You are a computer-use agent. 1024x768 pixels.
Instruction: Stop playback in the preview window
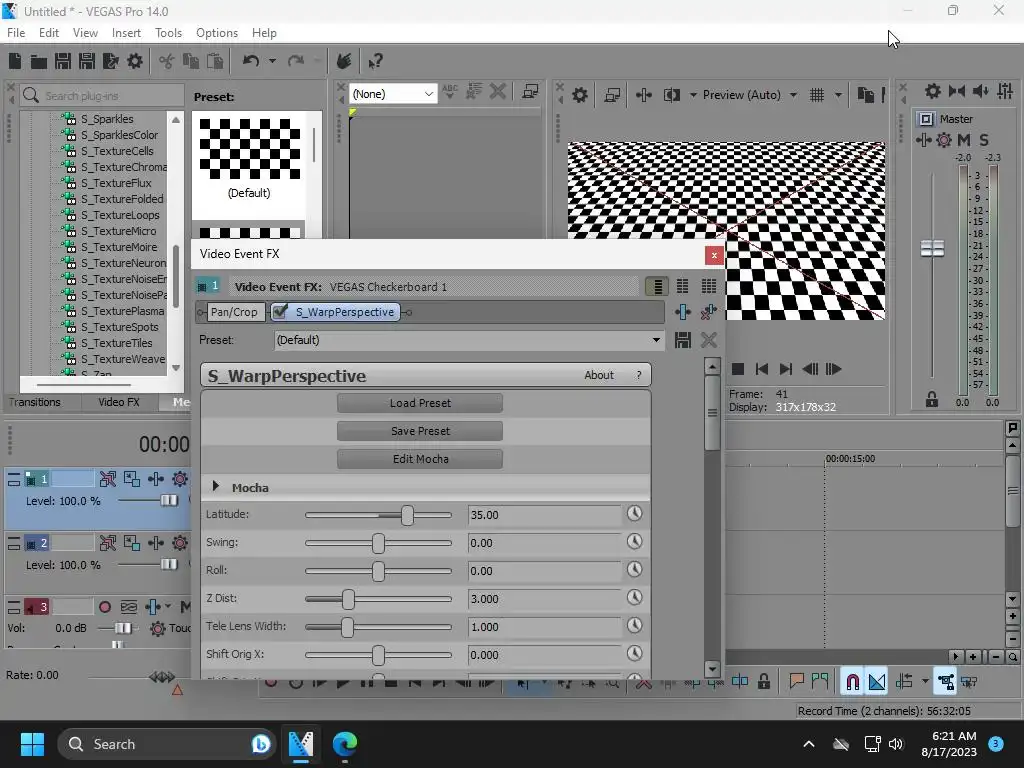point(738,370)
